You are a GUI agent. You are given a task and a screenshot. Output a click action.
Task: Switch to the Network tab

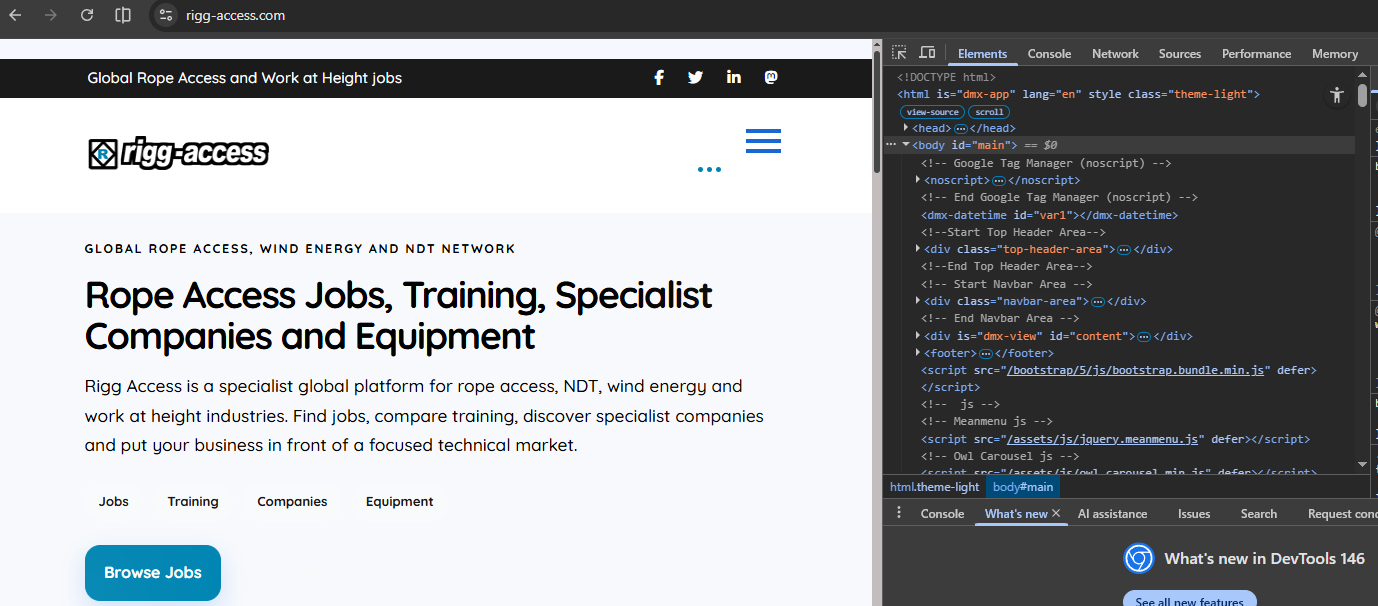pos(1115,54)
